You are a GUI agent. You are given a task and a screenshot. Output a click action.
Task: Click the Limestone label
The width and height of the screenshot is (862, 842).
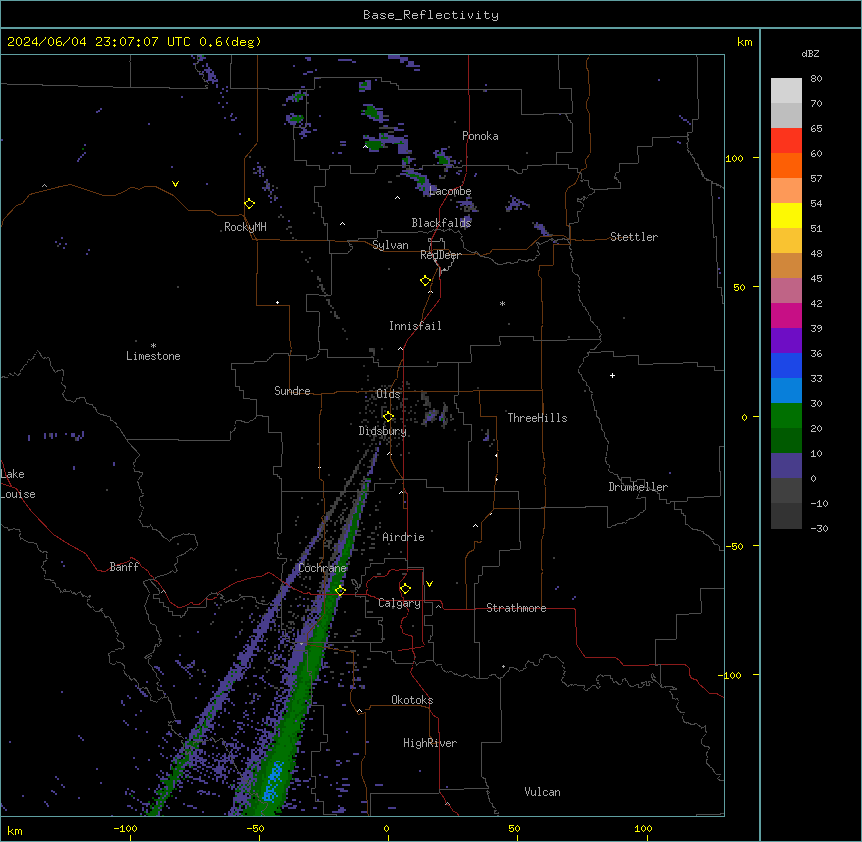click(x=153, y=356)
